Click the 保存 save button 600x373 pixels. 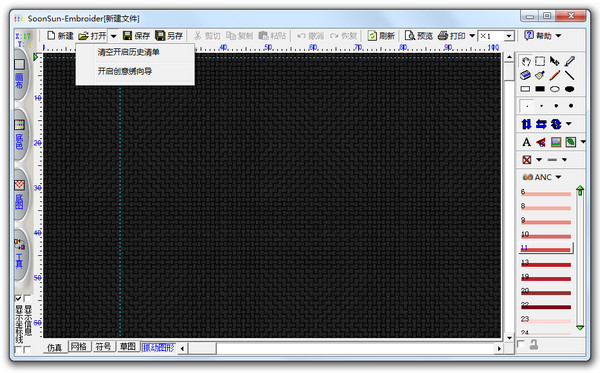136,36
